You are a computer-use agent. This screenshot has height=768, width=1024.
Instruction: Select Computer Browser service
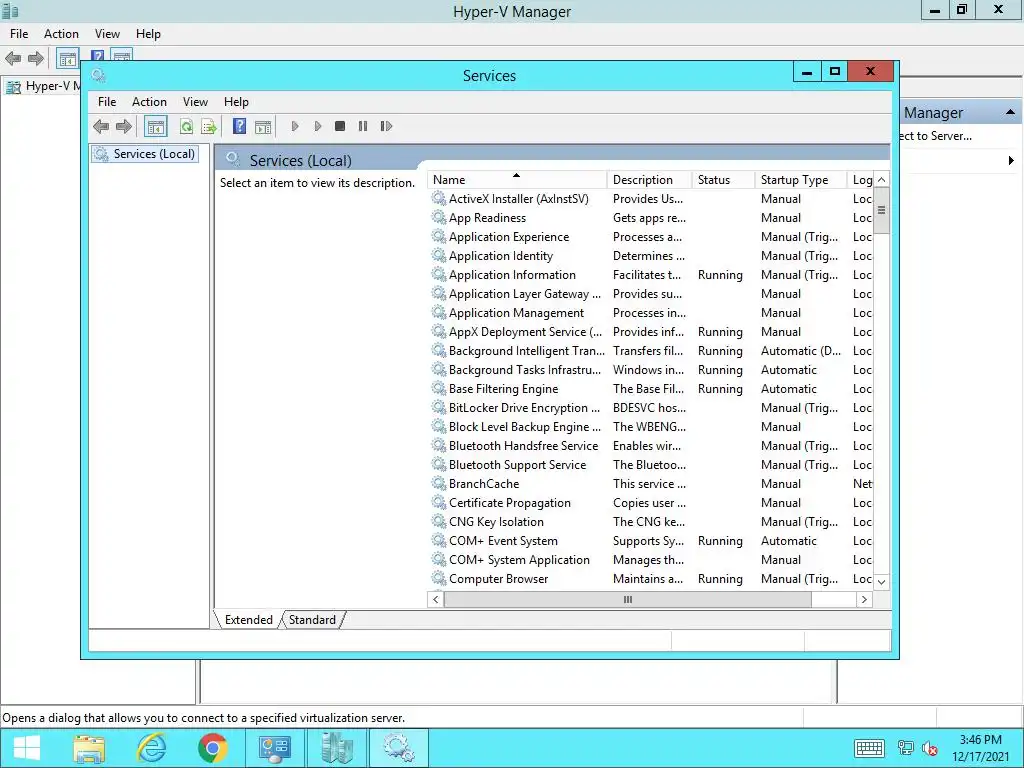[x=650, y=579]
